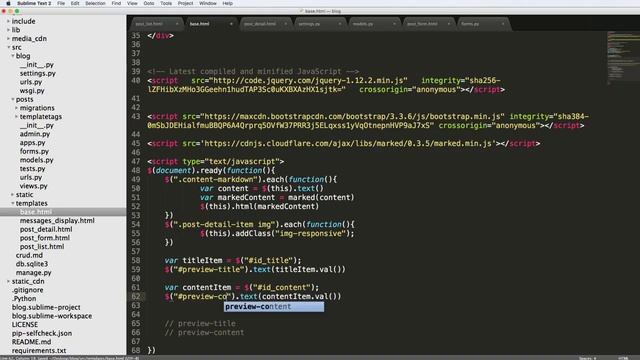Image resolution: width=640 pixels, height=360 pixels.
Task: Close the post_form.html tab
Action: click(x=449, y=24)
